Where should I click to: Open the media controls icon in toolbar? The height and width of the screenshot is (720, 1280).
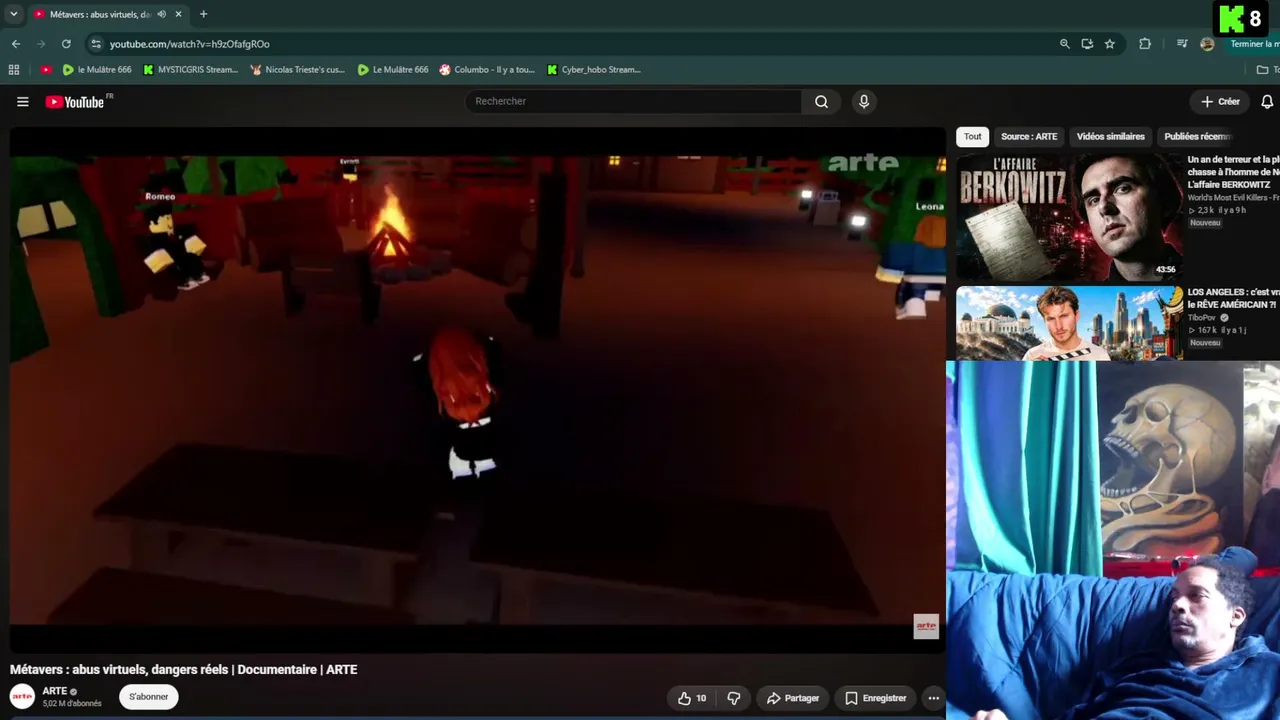(x=1182, y=44)
